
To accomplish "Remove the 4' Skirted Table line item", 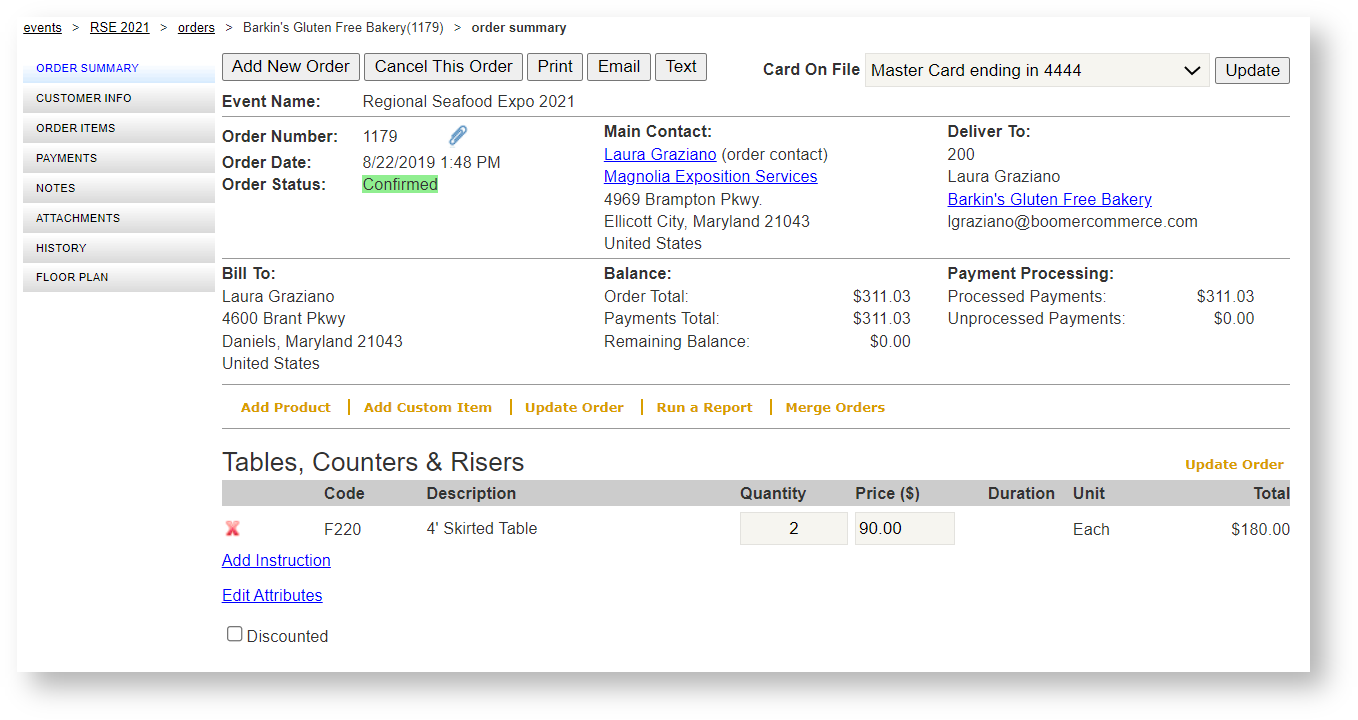I will click(233, 528).
